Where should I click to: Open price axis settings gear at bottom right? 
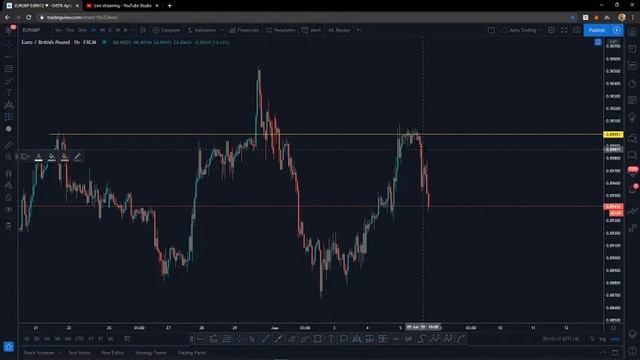click(613, 328)
